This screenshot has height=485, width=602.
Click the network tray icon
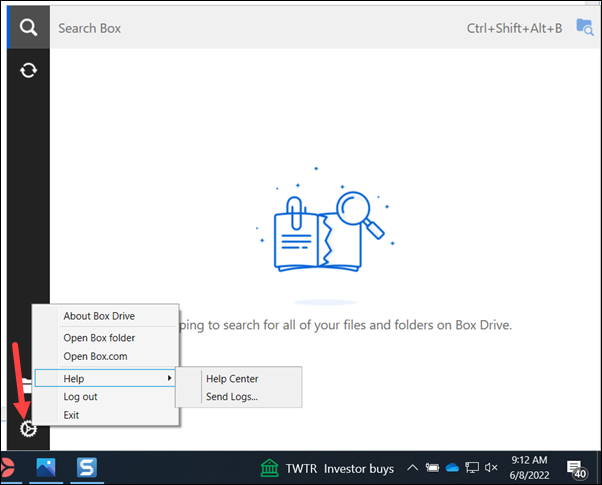[x=472, y=468]
